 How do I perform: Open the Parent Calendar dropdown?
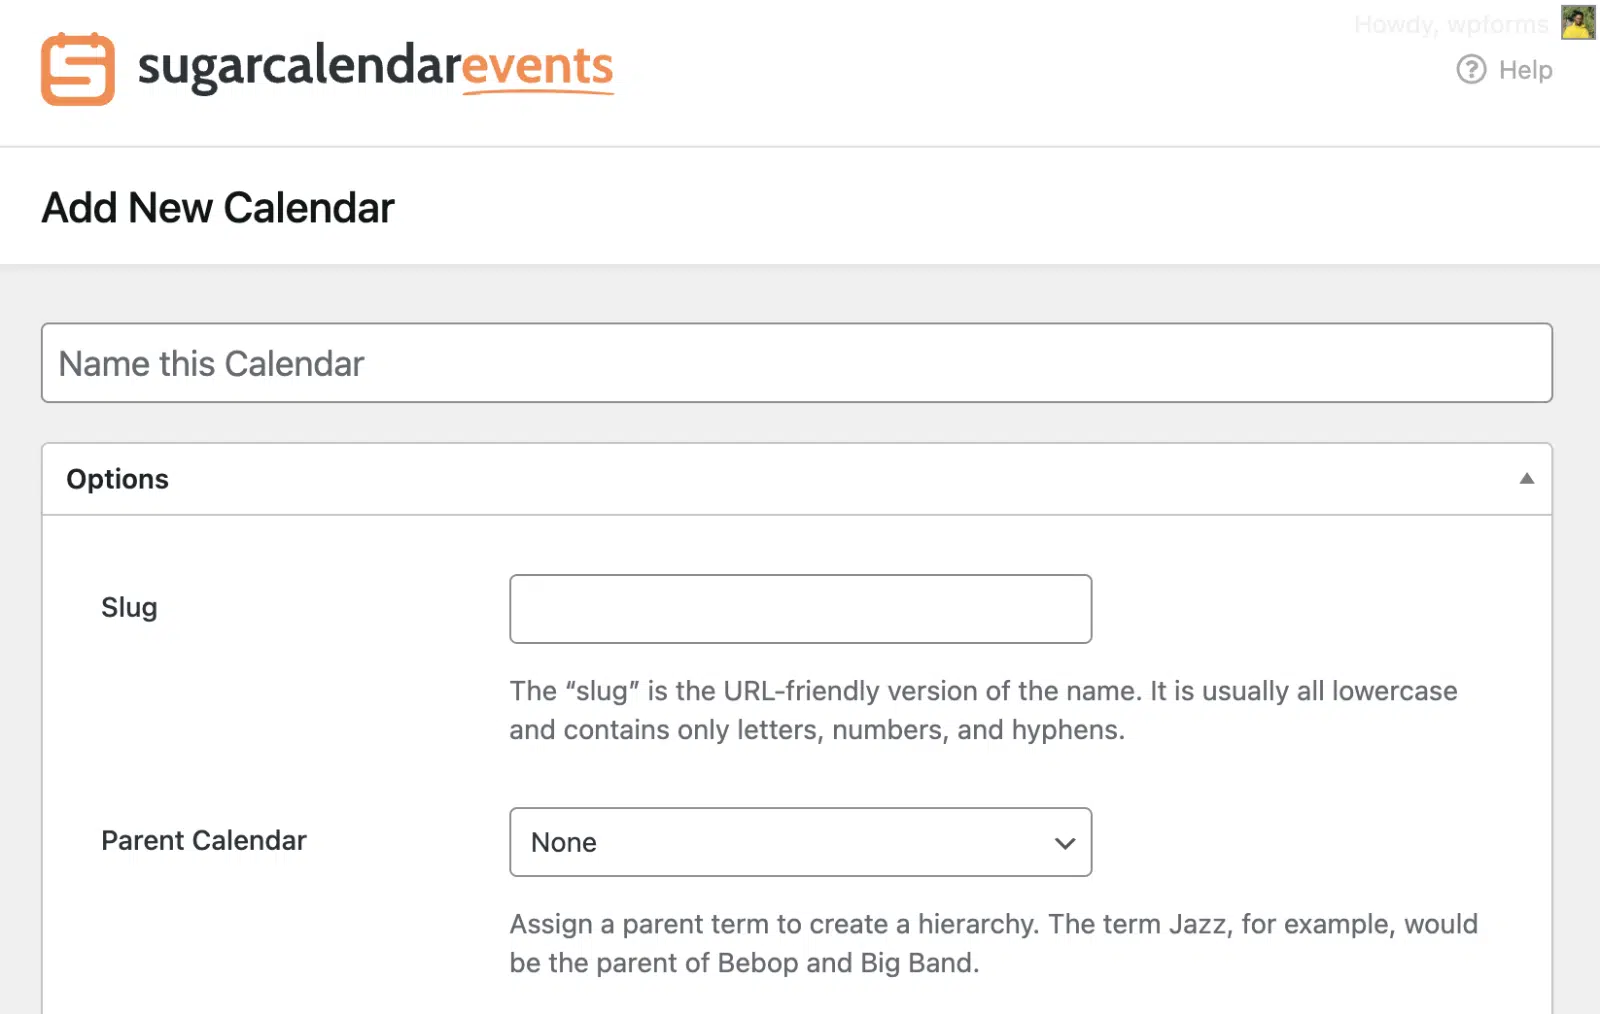(x=800, y=842)
